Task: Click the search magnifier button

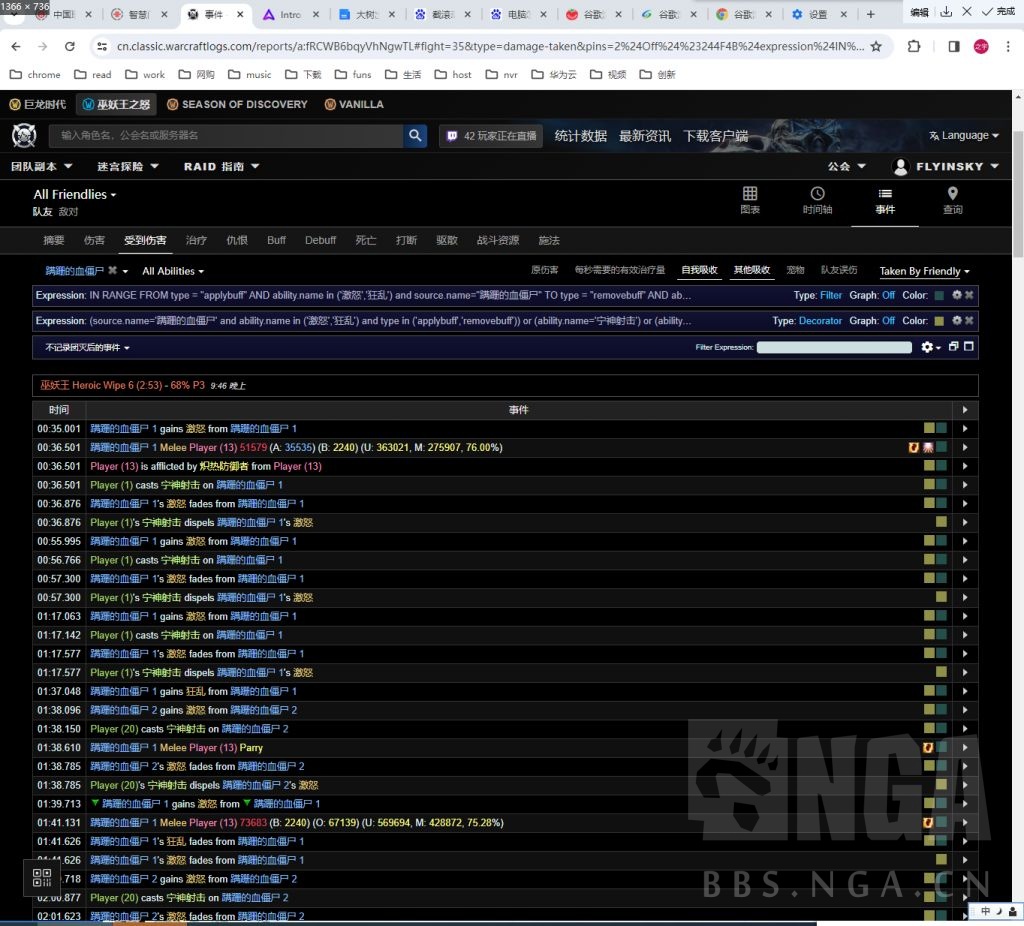Action: [415, 136]
